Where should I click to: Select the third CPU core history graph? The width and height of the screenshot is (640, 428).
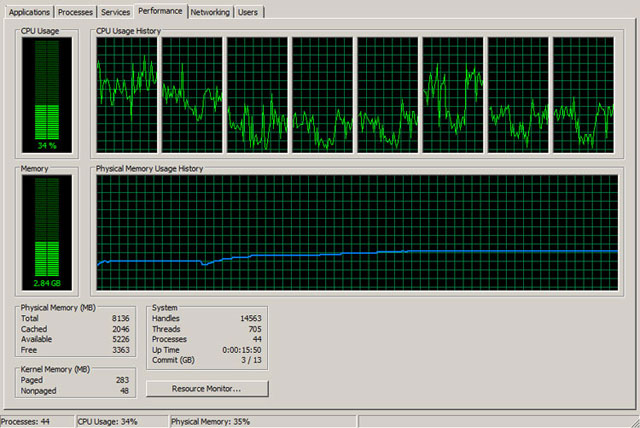[257, 95]
